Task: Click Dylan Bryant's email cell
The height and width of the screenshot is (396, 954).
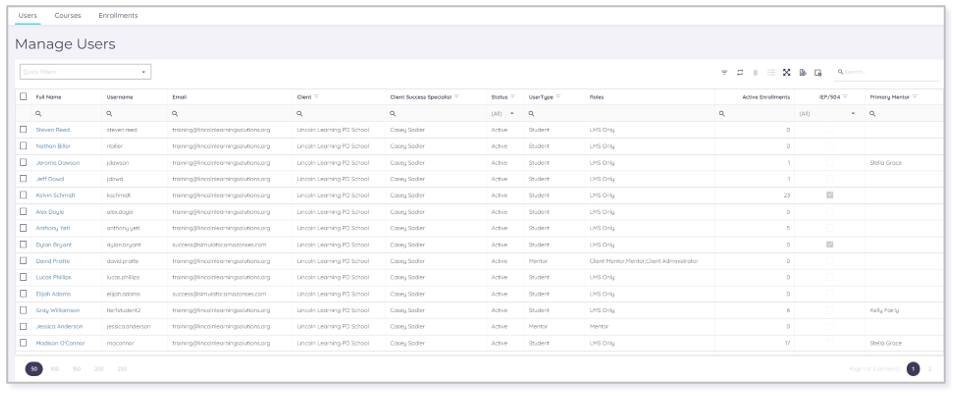Action: [x=219, y=245]
